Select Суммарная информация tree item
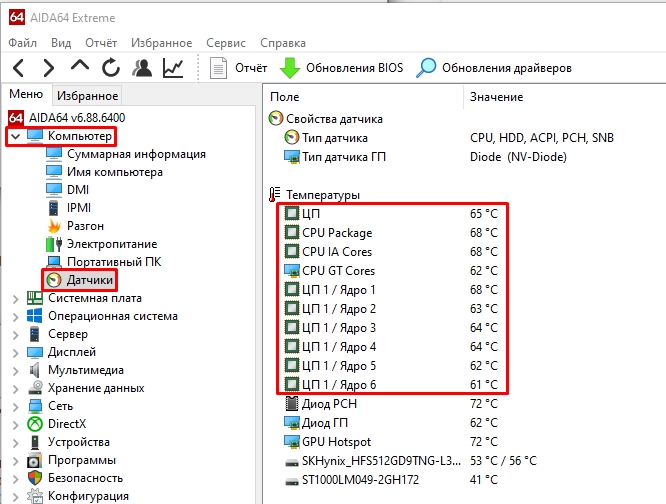Image resolution: width=666 pixels, height=504 pixels. (x=136, y=154)
